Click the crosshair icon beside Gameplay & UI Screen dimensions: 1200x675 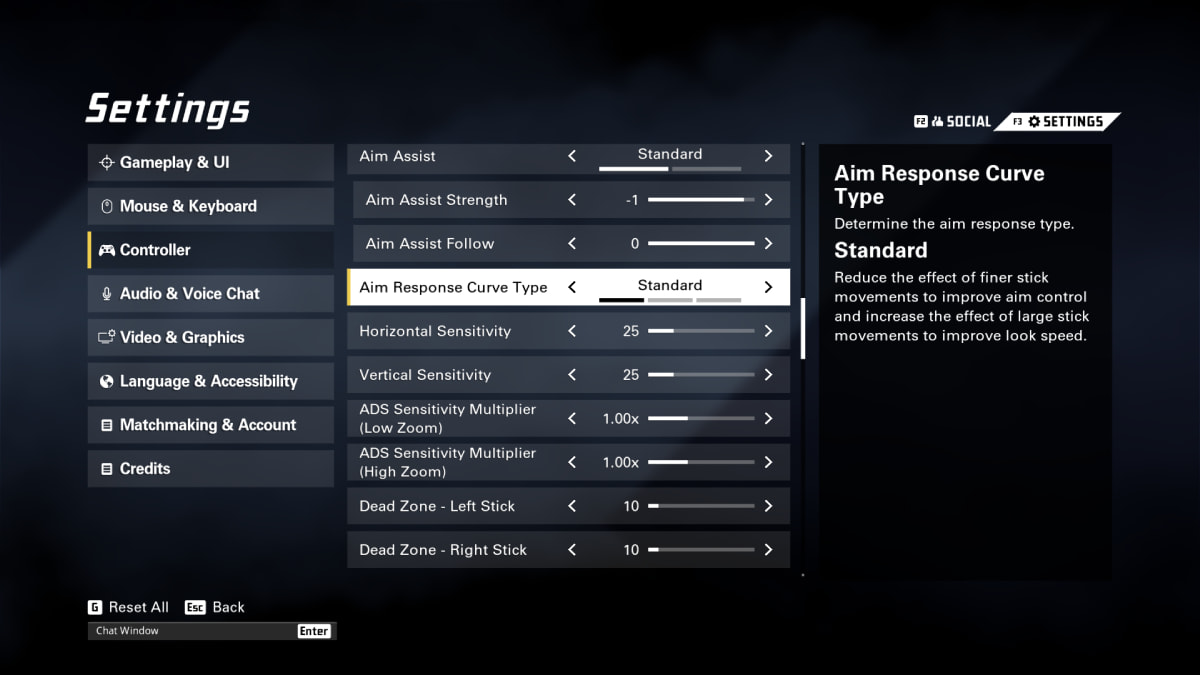tap(106, 163)
